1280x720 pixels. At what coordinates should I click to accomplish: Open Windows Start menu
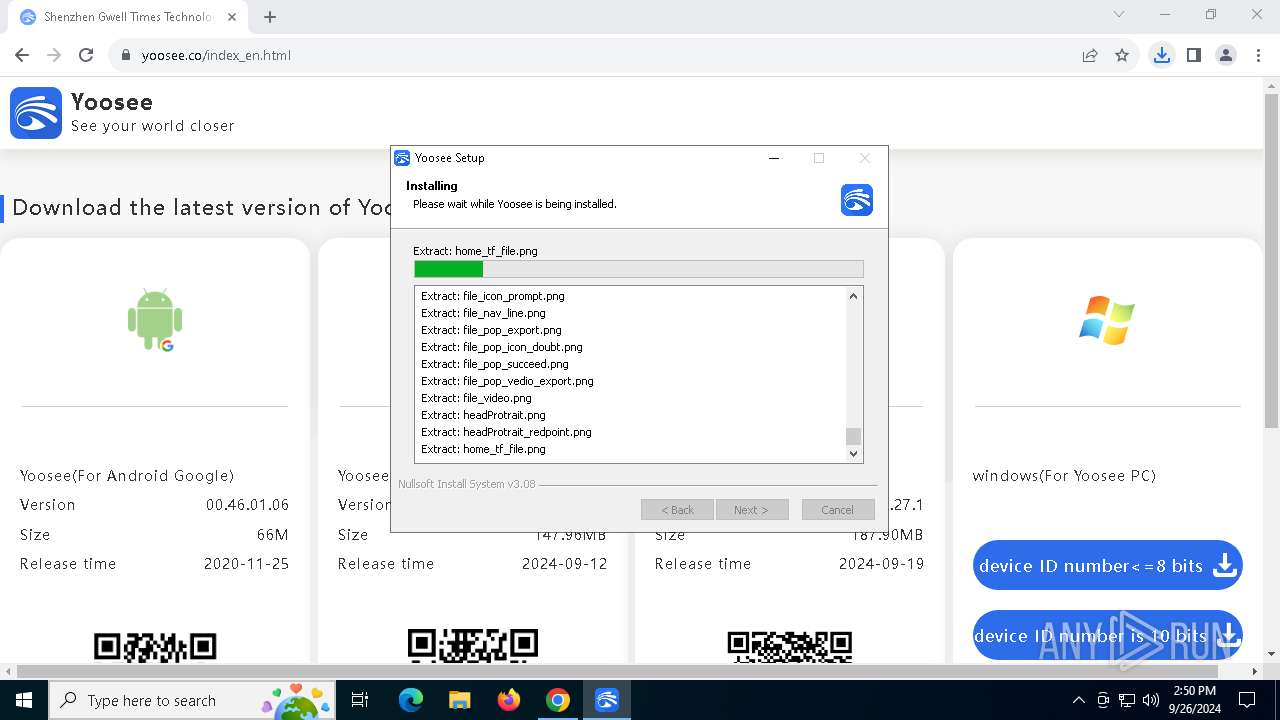tap(23, 700)
